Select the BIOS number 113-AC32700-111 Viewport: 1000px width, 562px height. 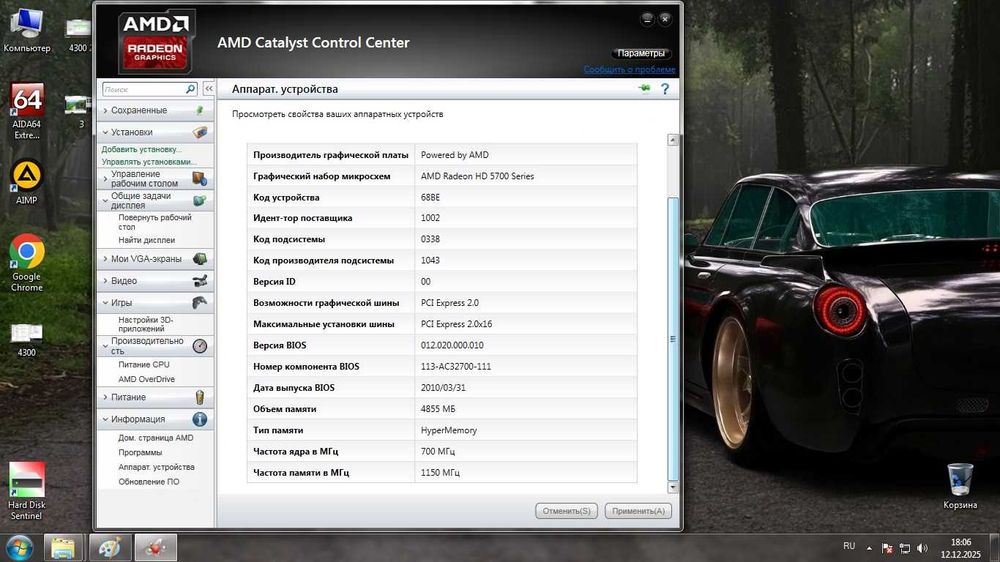456,367
